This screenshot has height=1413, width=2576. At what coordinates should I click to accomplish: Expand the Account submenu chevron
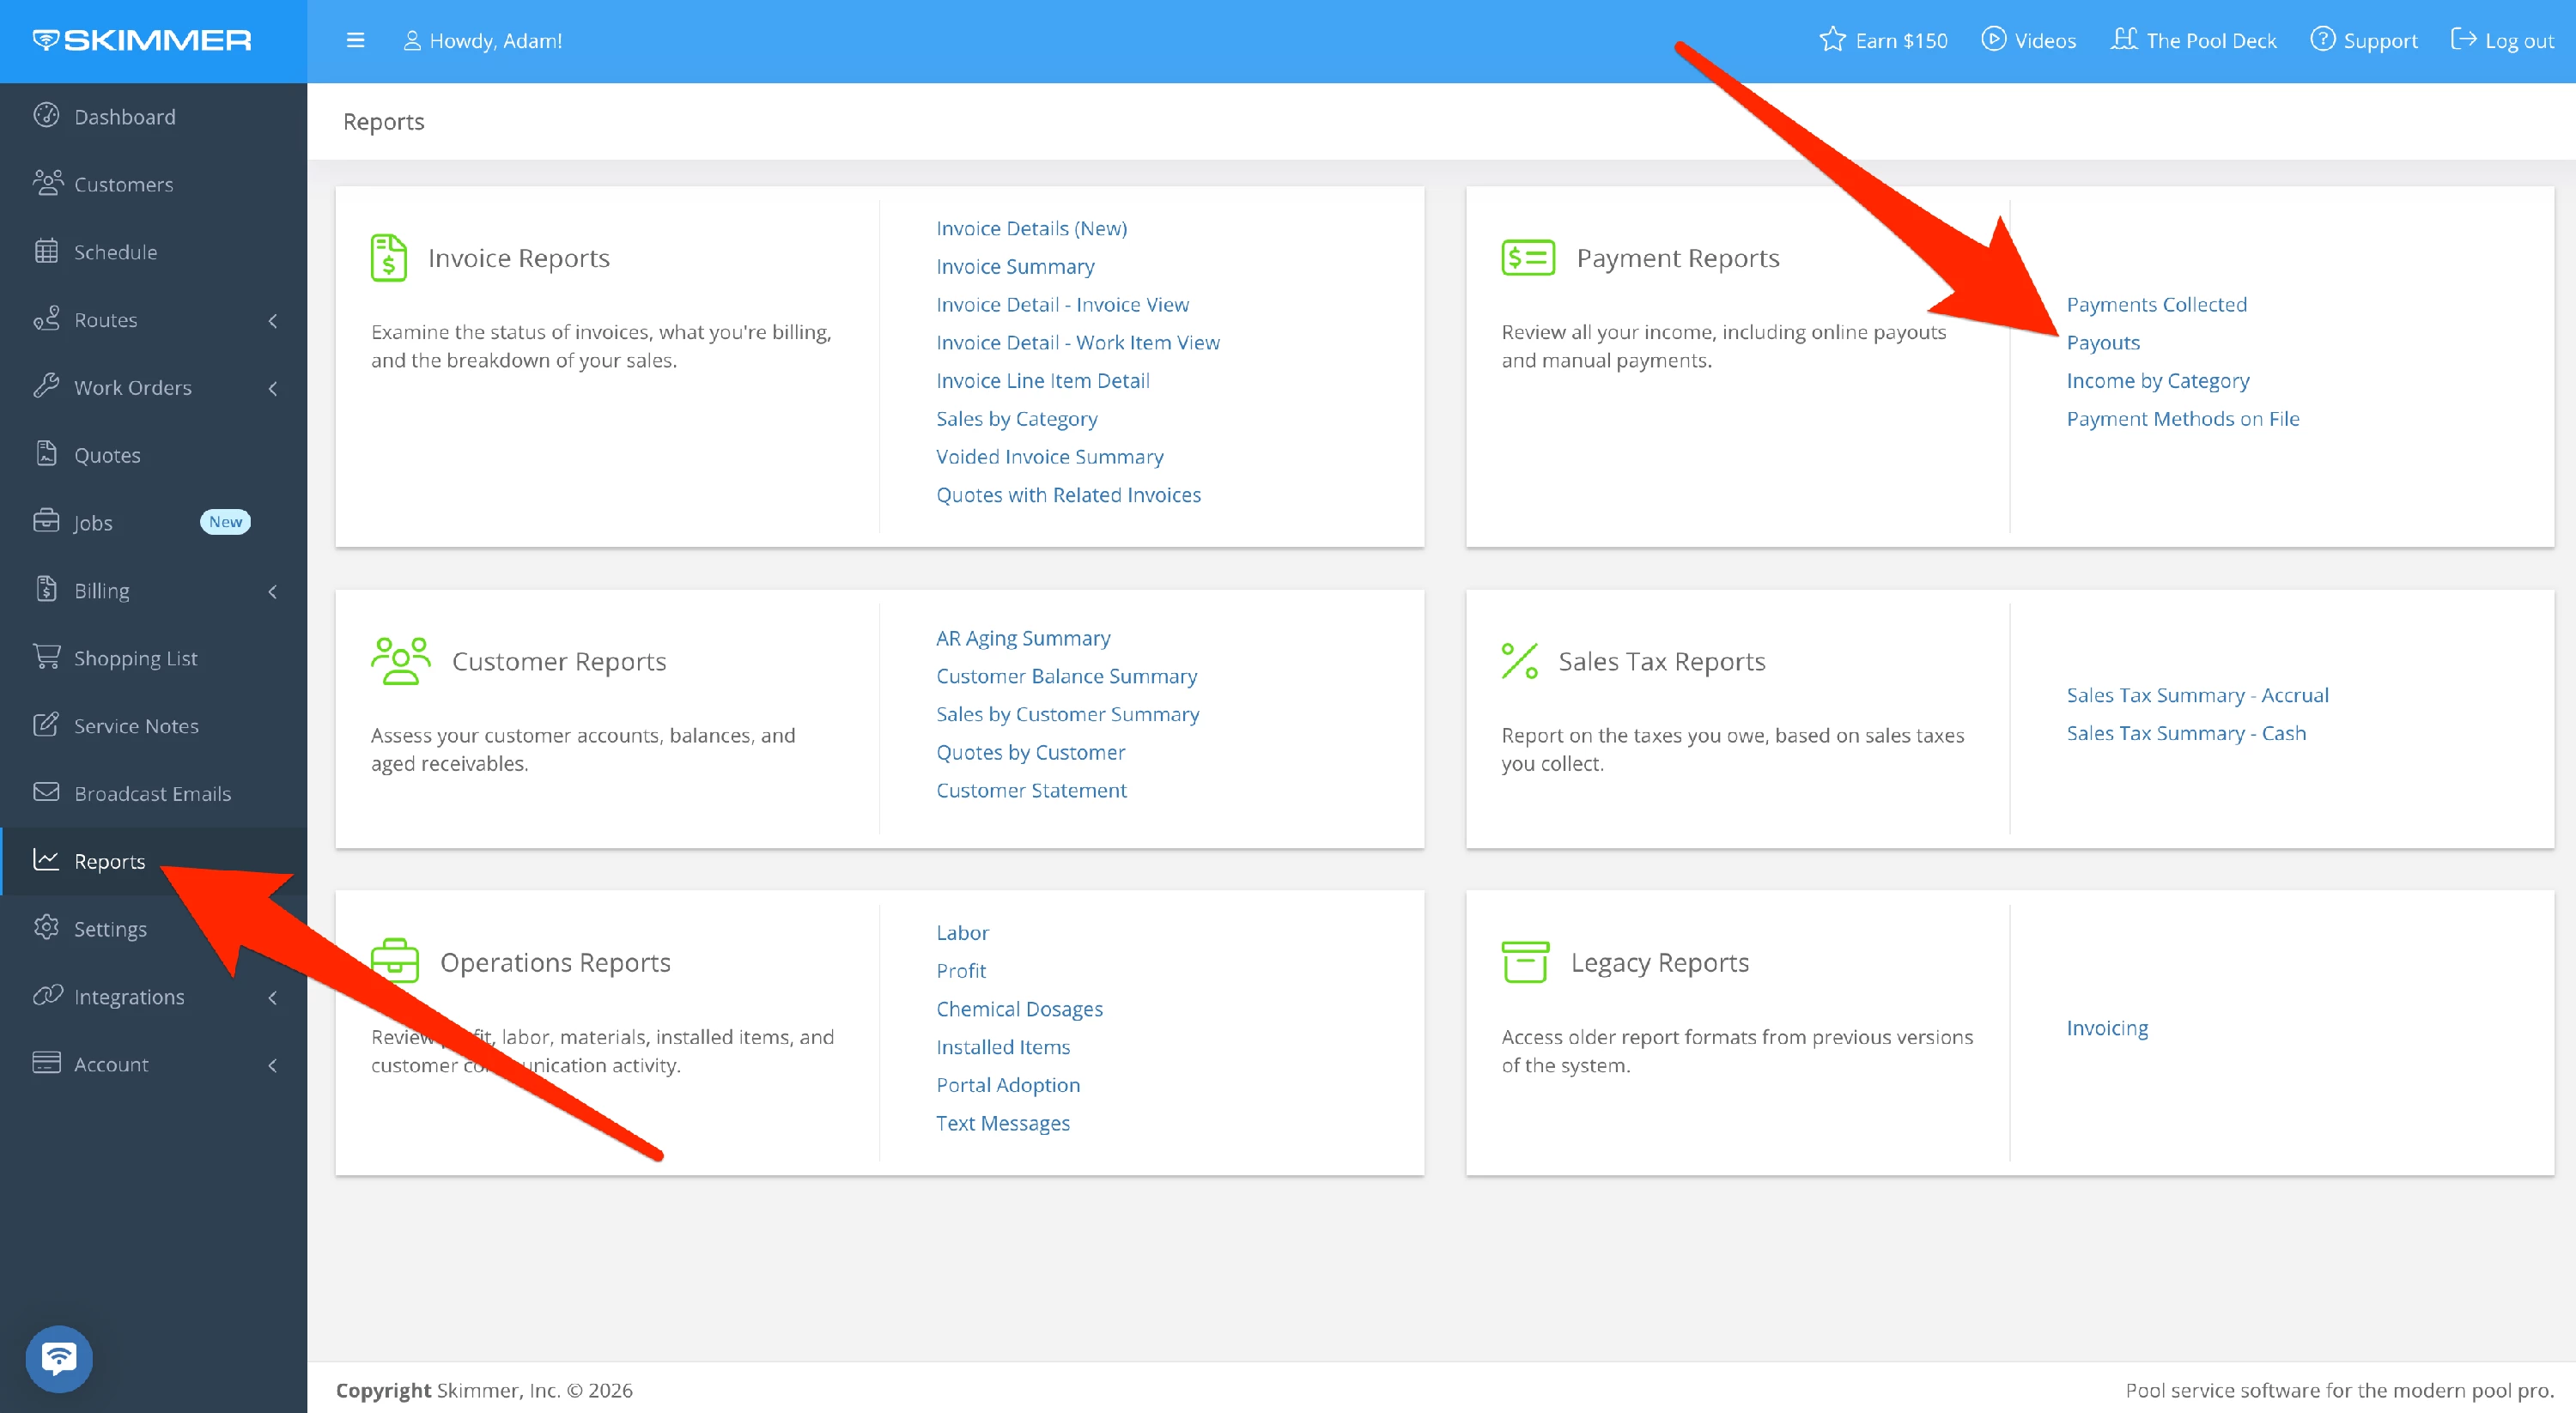(273, 1065)
